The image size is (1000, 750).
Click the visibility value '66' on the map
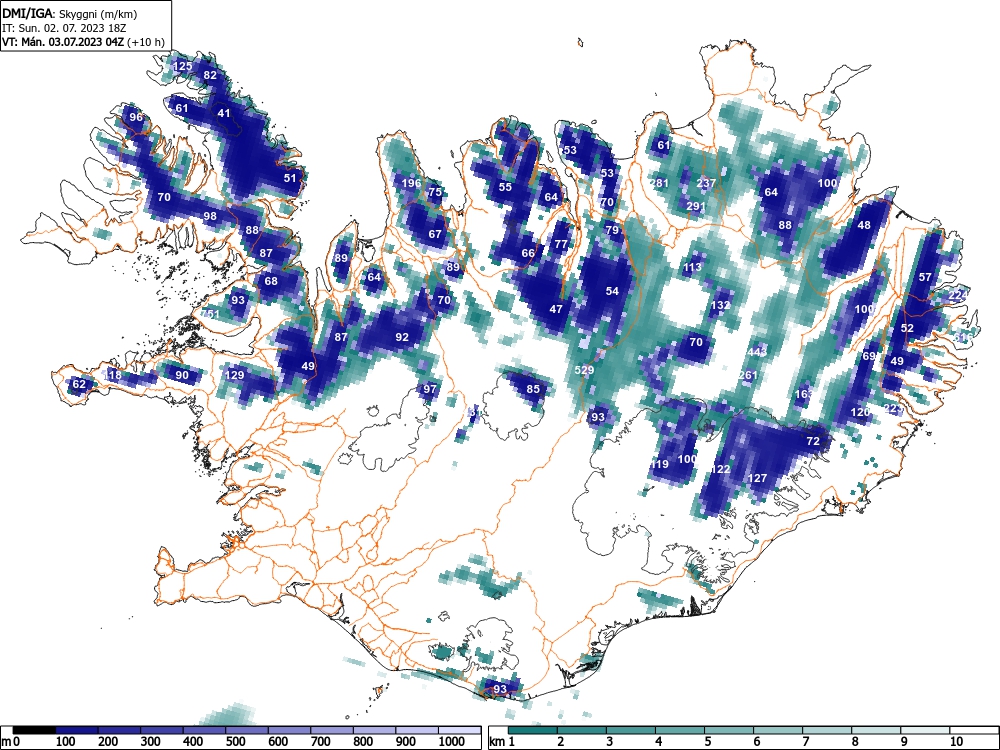(x=528, y=253)
